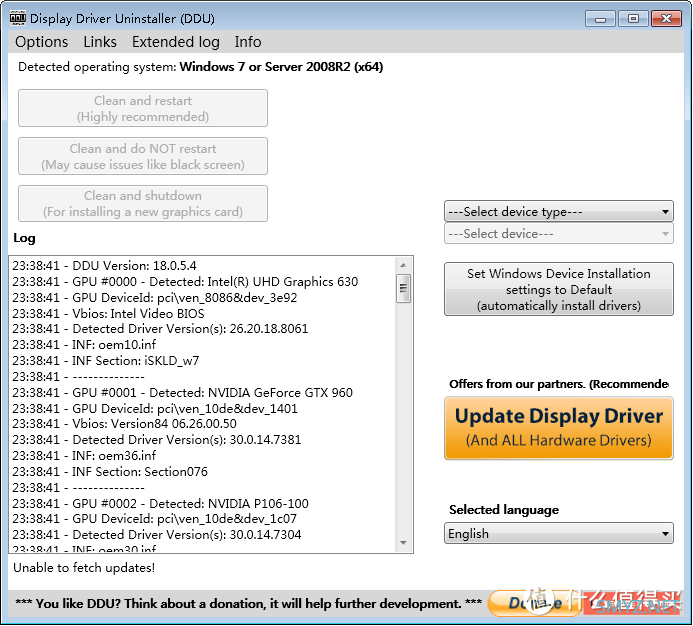Click log scrollbar up arrow
This screenshot has width=693, height=626.
(x=403, y=265)
